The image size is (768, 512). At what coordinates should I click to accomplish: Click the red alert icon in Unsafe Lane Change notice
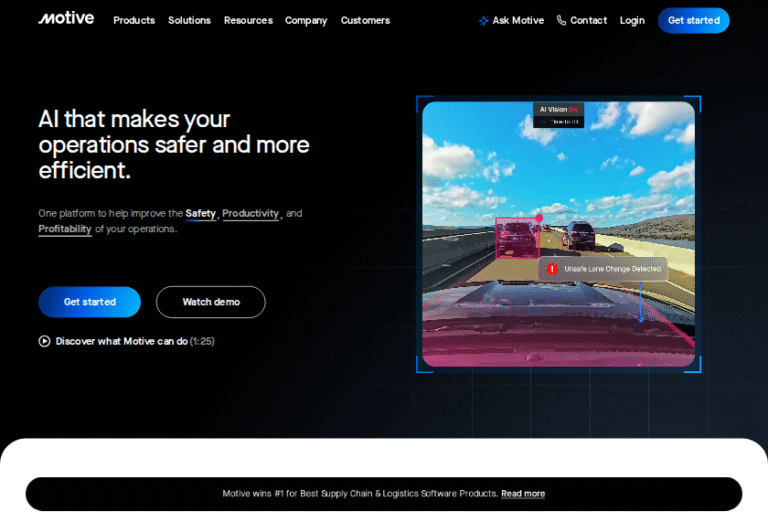point(552,269)
